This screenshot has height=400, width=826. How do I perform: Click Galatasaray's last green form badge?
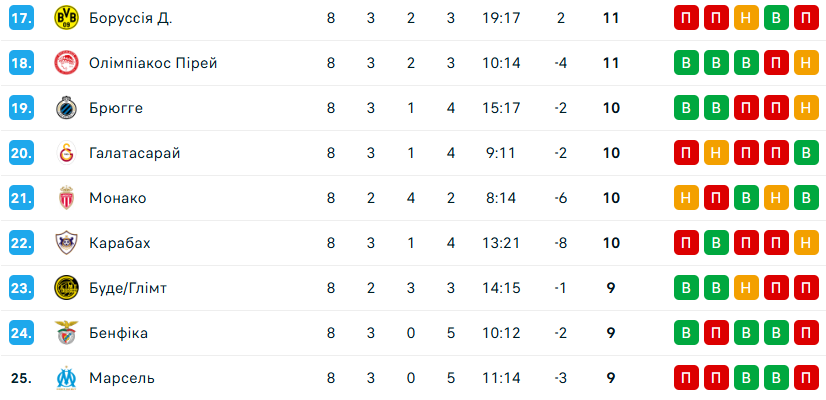pos(806,153)
